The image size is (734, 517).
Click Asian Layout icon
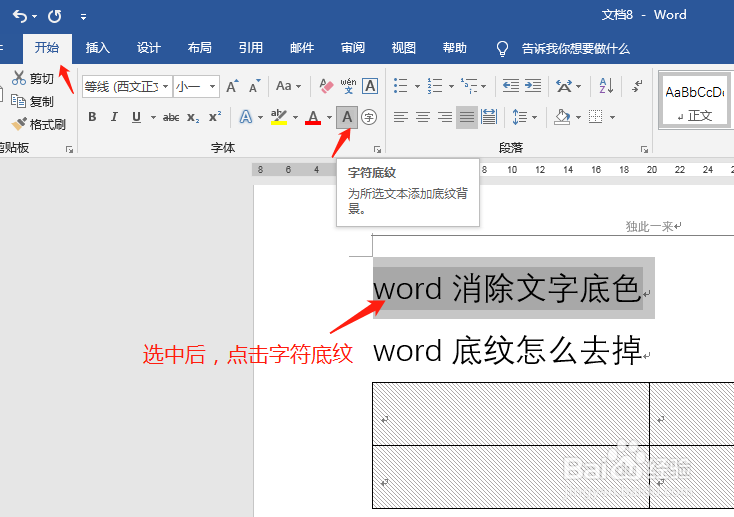(564, 86)
